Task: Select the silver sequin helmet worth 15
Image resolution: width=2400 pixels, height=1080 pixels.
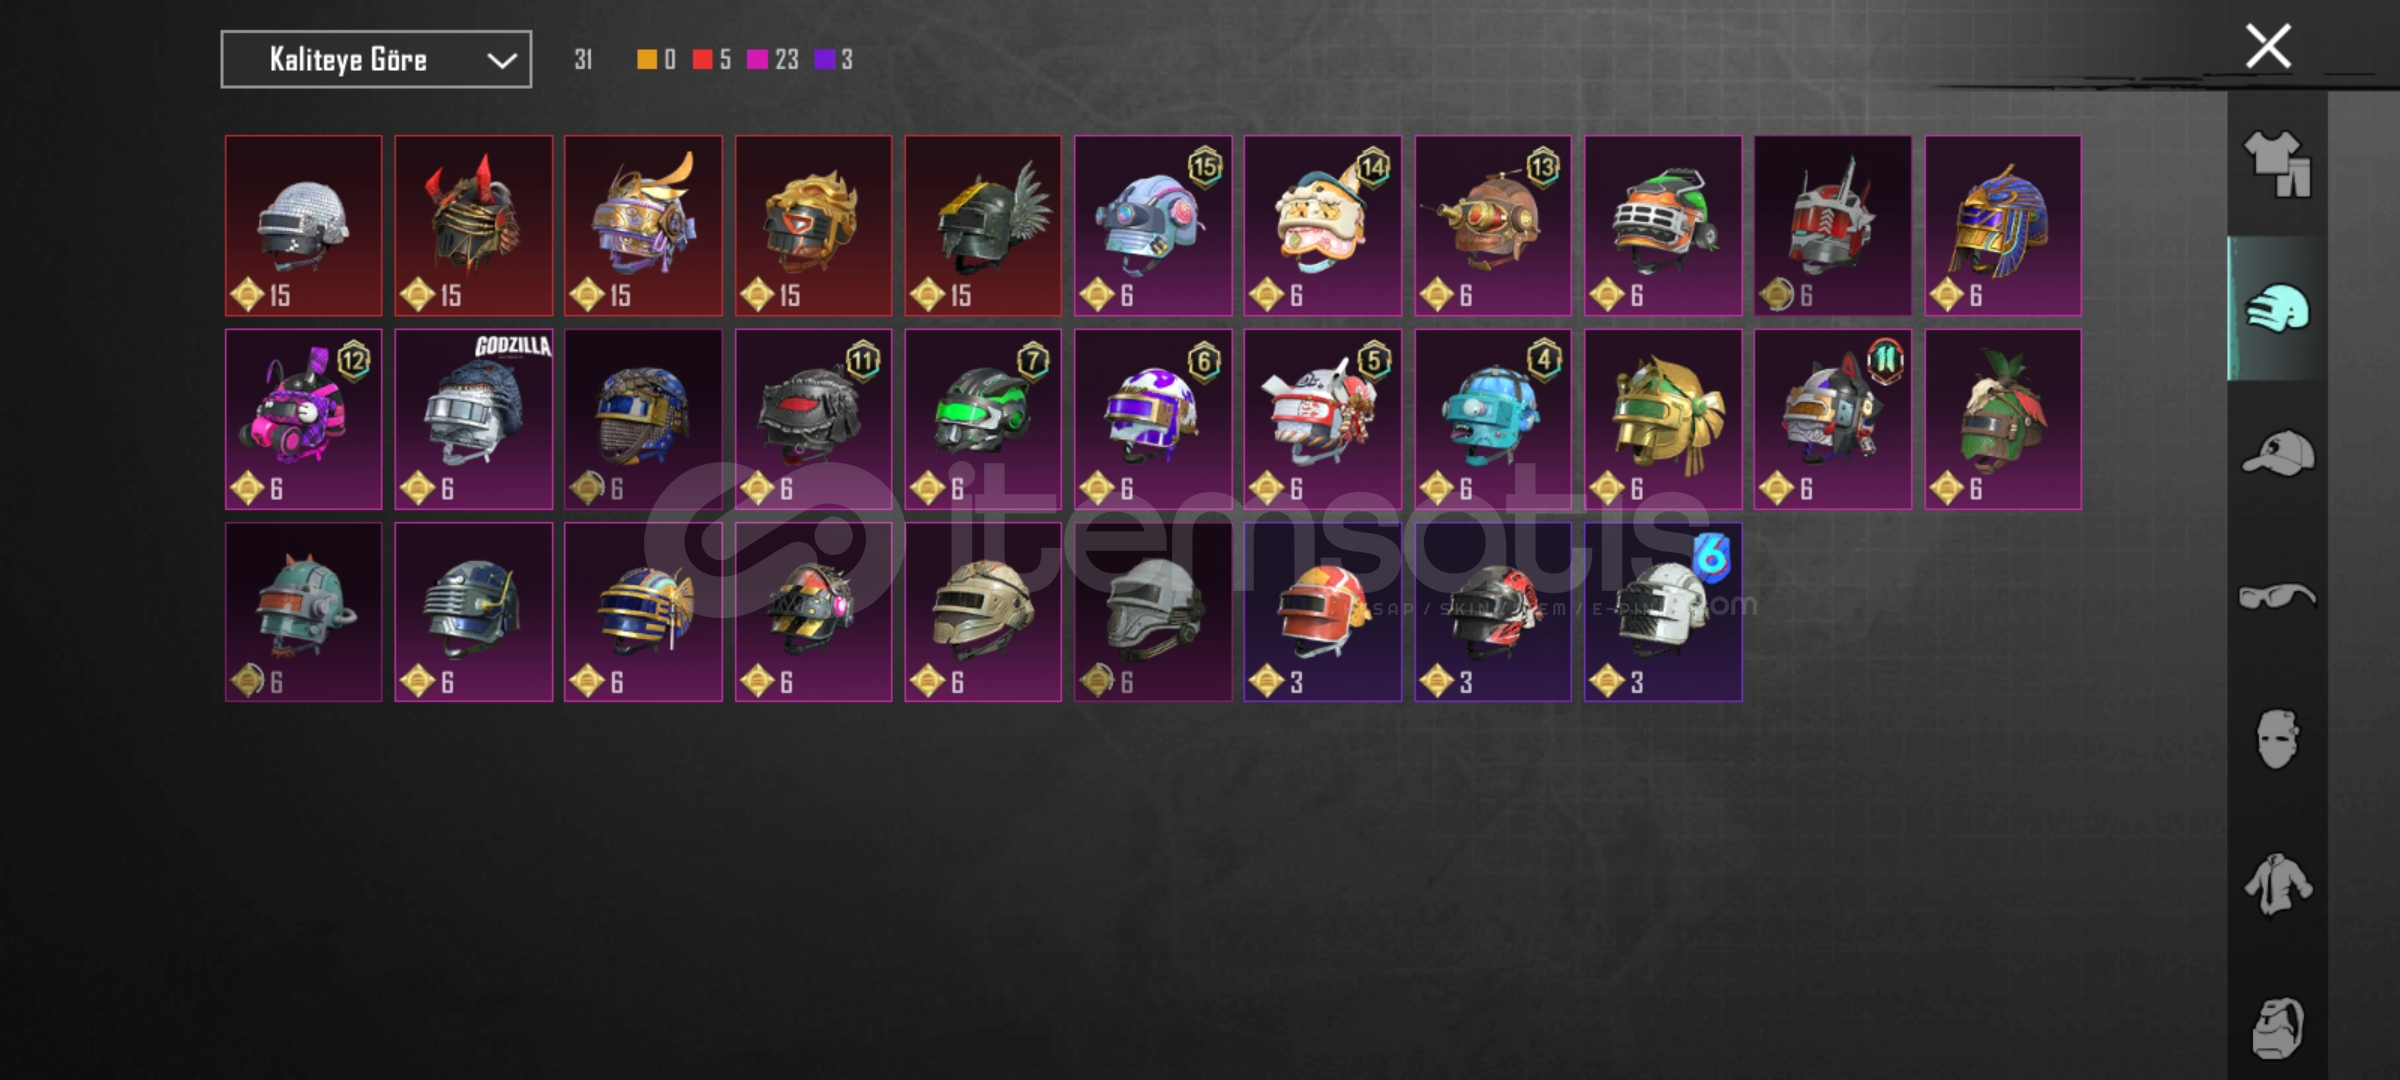Action: pyautogui.click(x=303, y=226)
